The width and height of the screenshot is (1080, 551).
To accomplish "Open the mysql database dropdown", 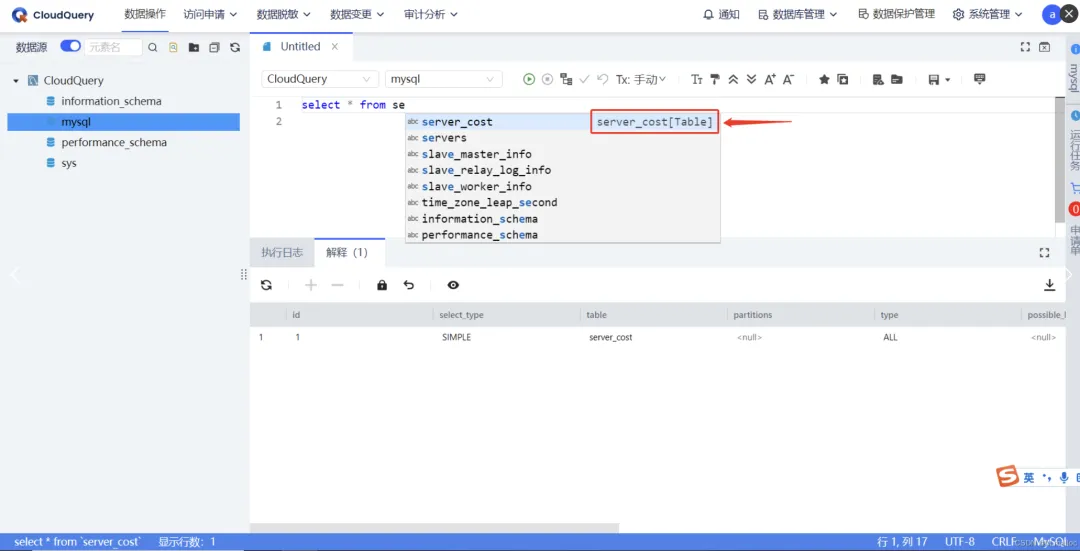I will click(x=444, y=79).
